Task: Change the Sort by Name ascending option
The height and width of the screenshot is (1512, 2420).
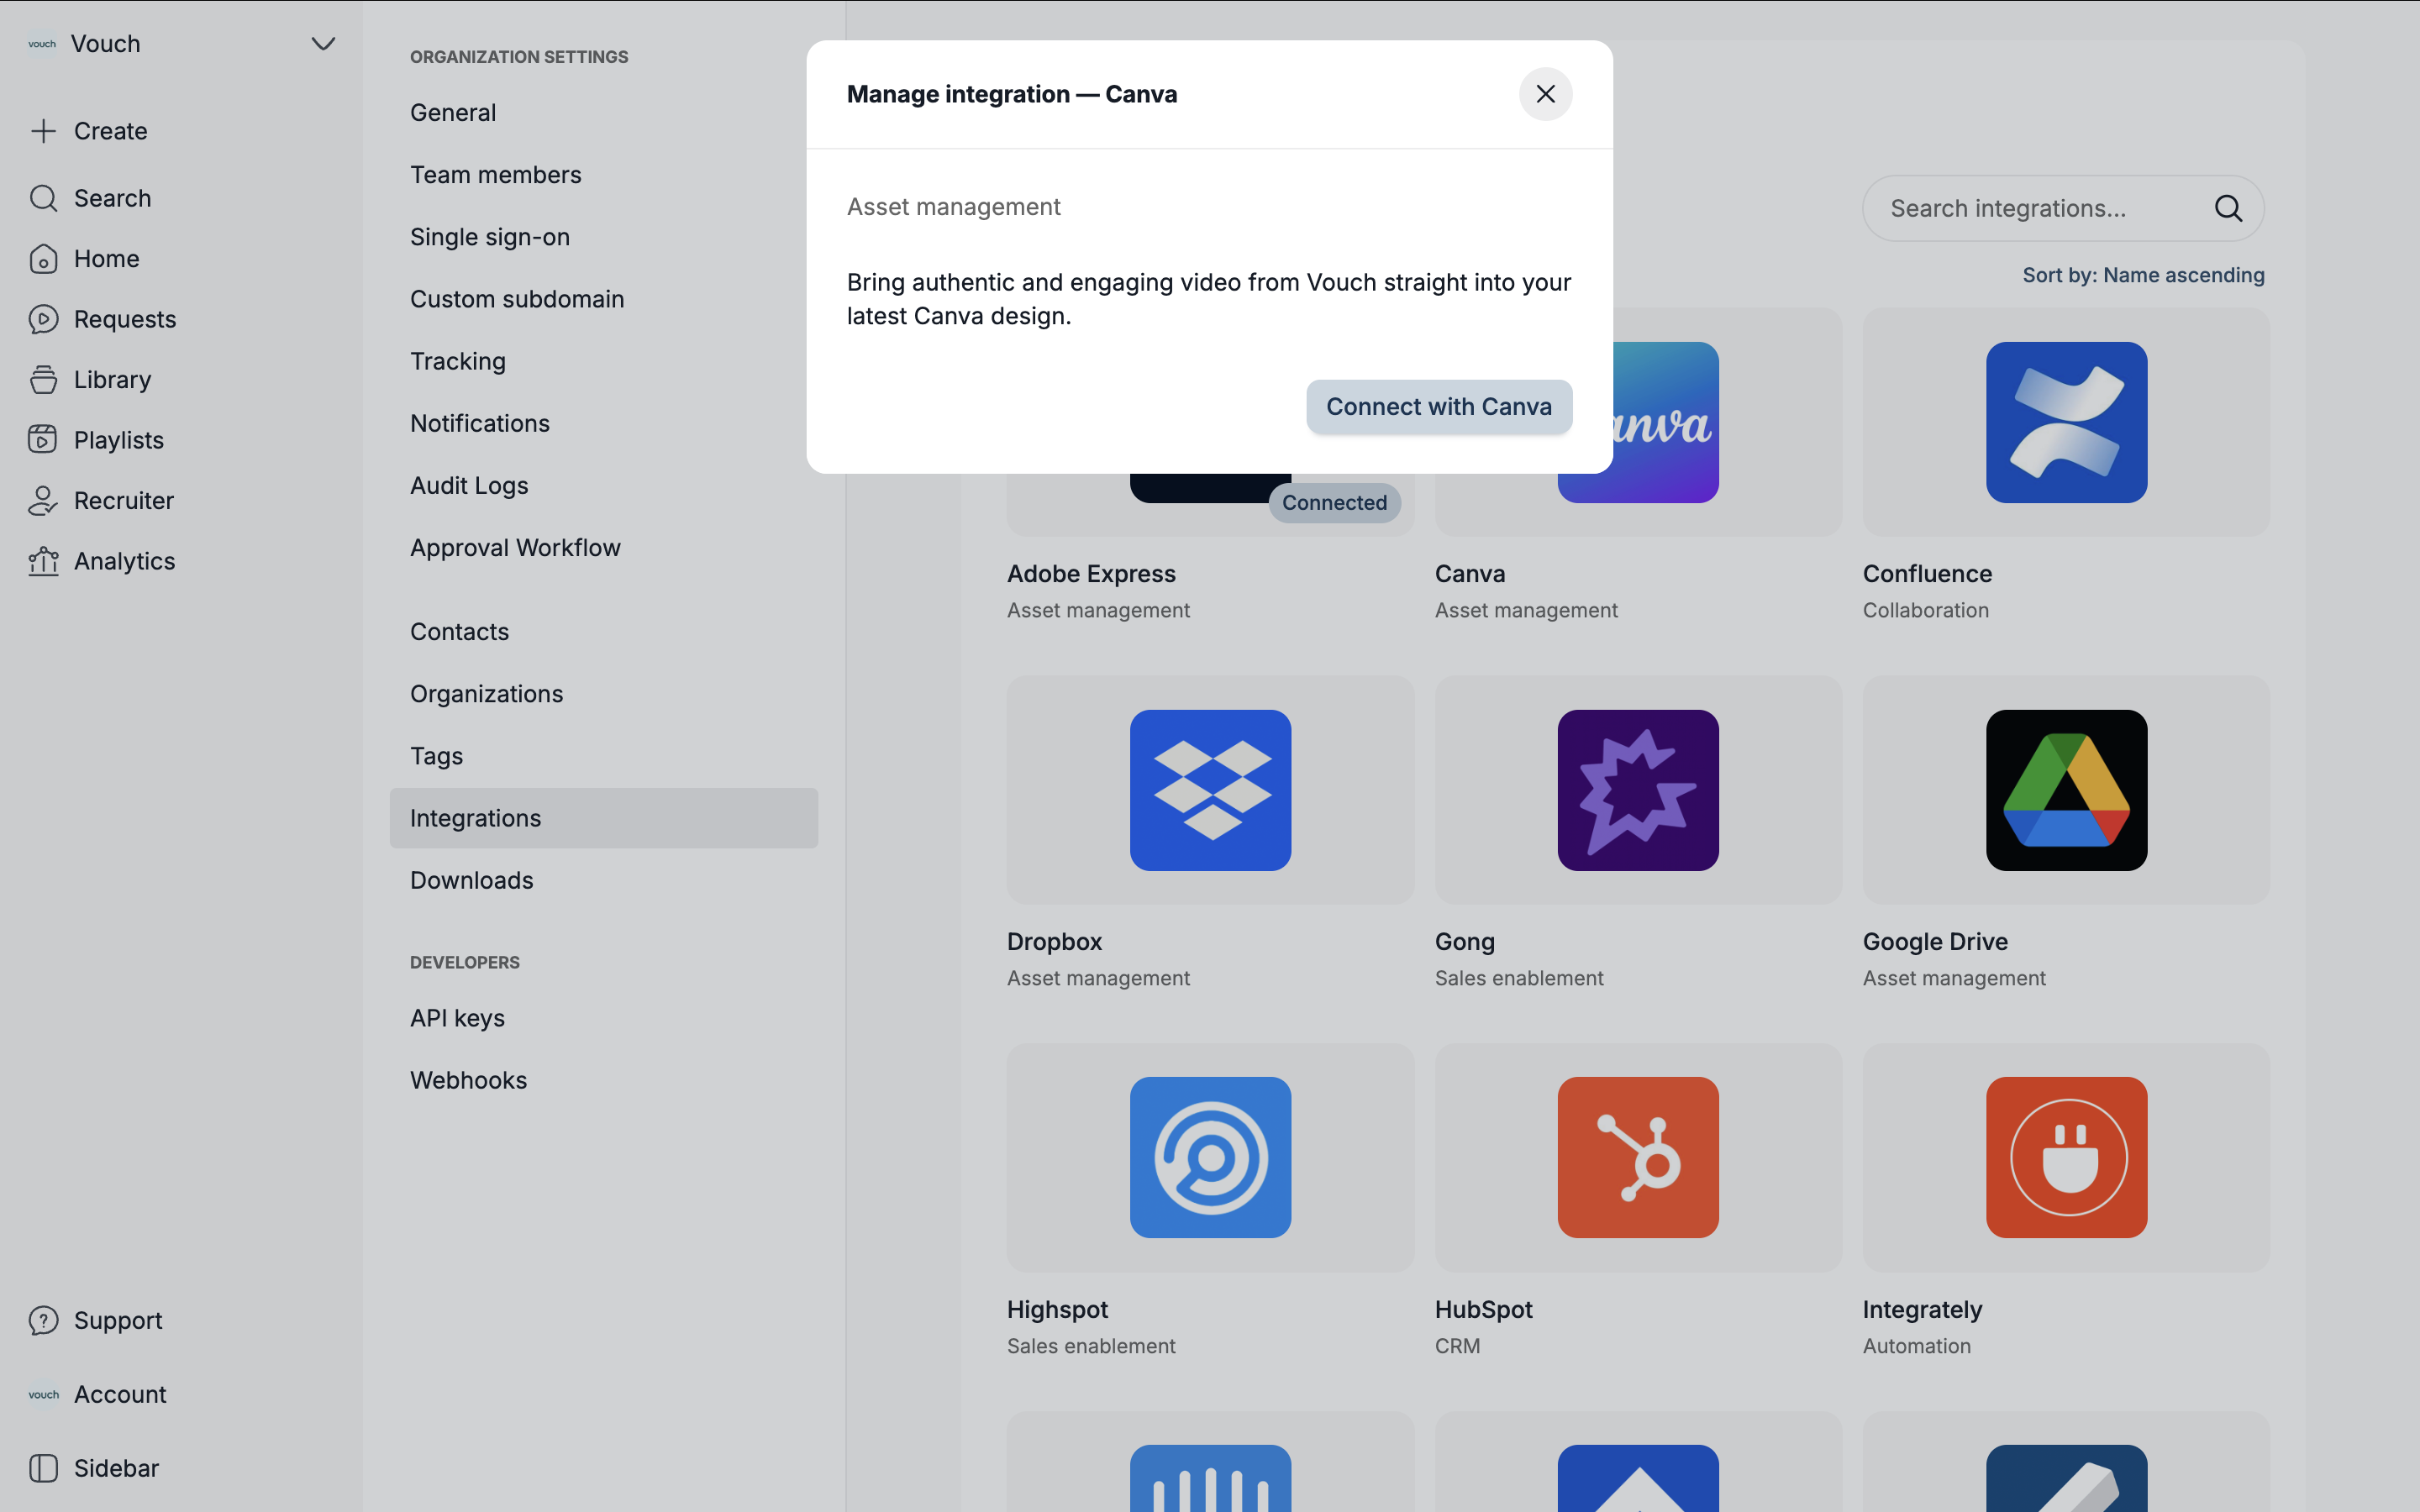Action: [x=2143, y=275]
